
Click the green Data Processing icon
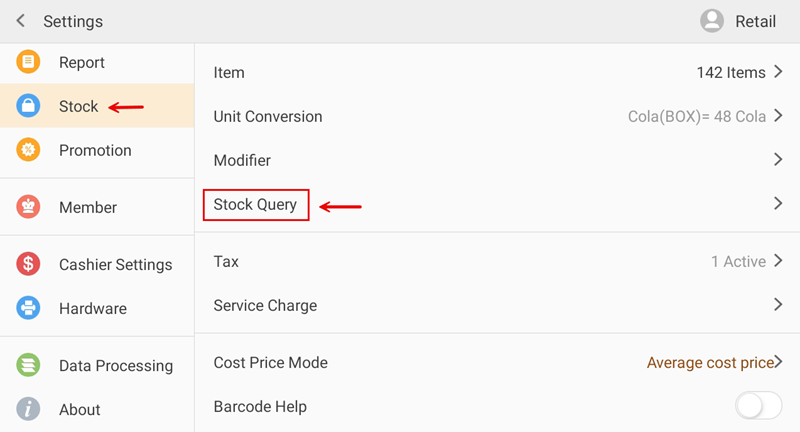point(28,365)
